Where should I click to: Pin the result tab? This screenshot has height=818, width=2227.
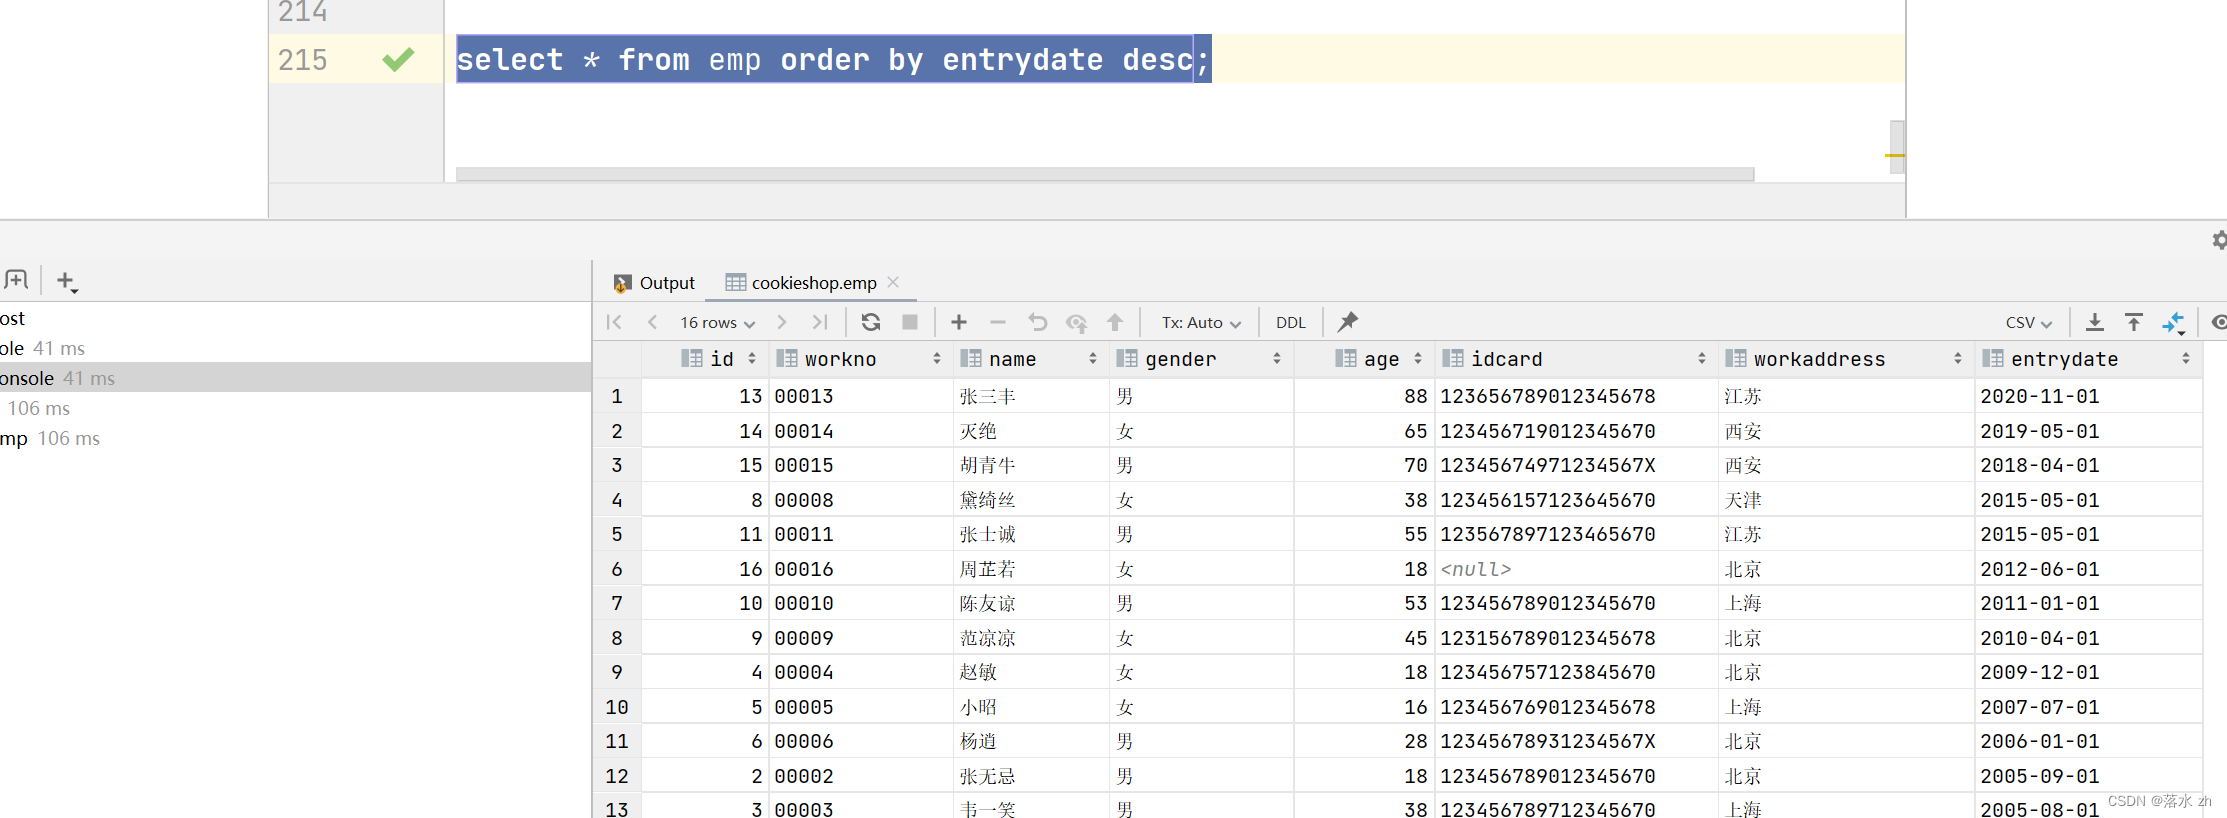click(x=1348, y=322)
